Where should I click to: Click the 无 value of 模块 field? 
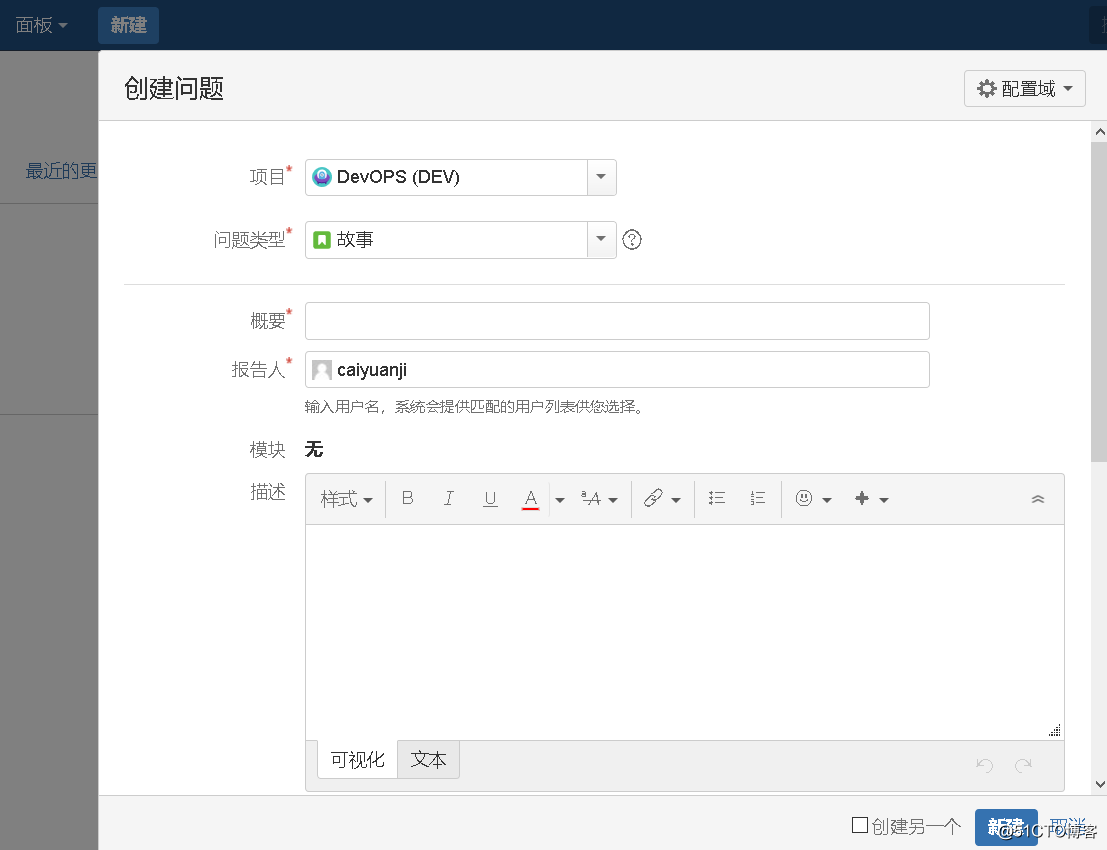[313, 450]
